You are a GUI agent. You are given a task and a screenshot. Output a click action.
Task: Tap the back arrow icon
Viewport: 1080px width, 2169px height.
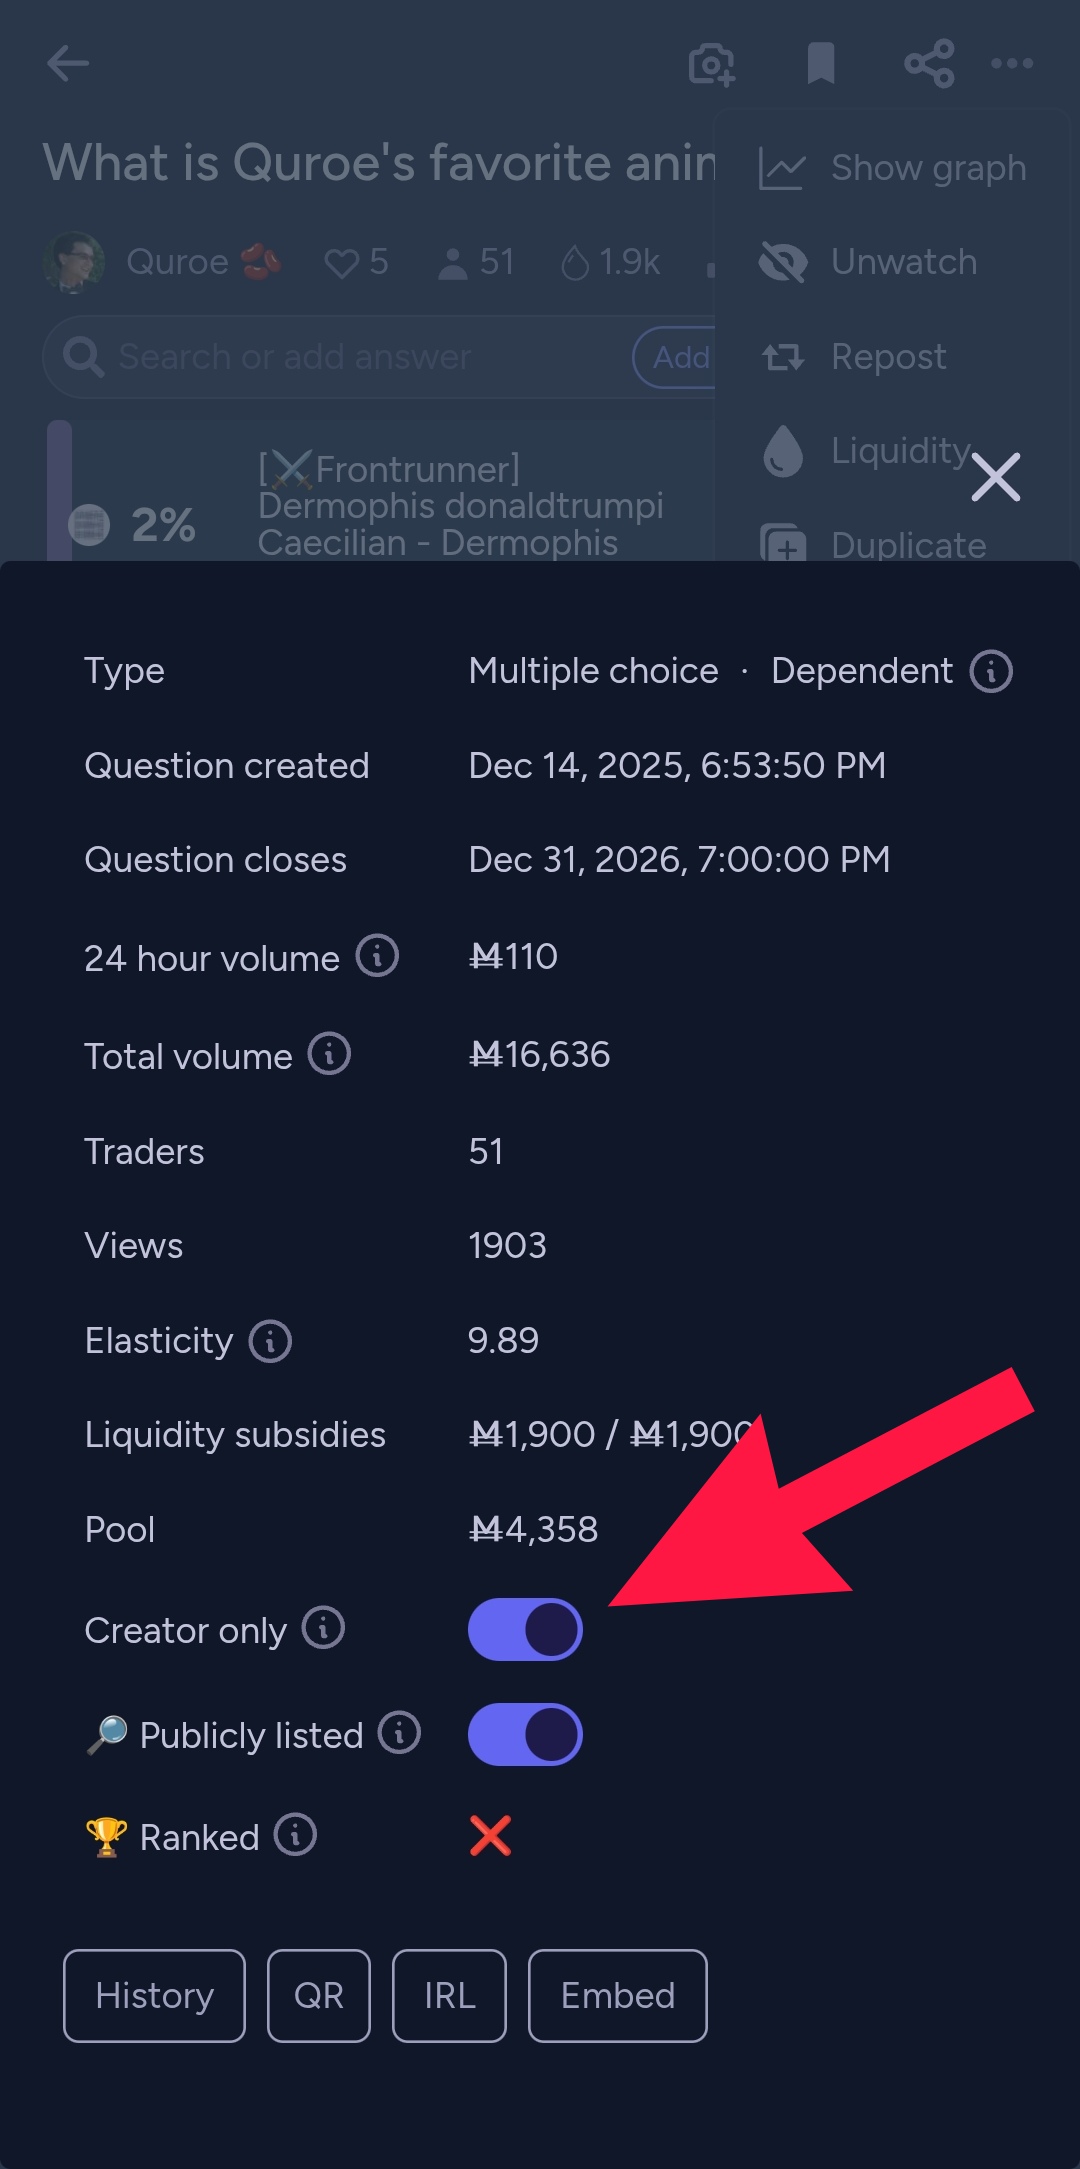(x=68, y=63)
